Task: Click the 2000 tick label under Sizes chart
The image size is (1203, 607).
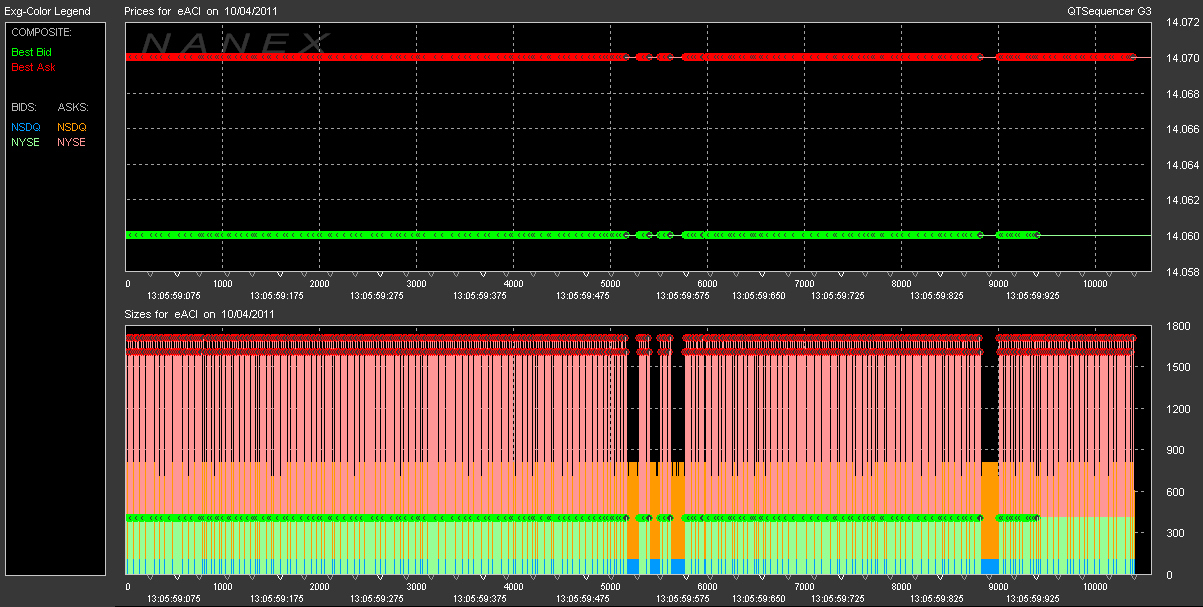Action: tap(319, 587)
